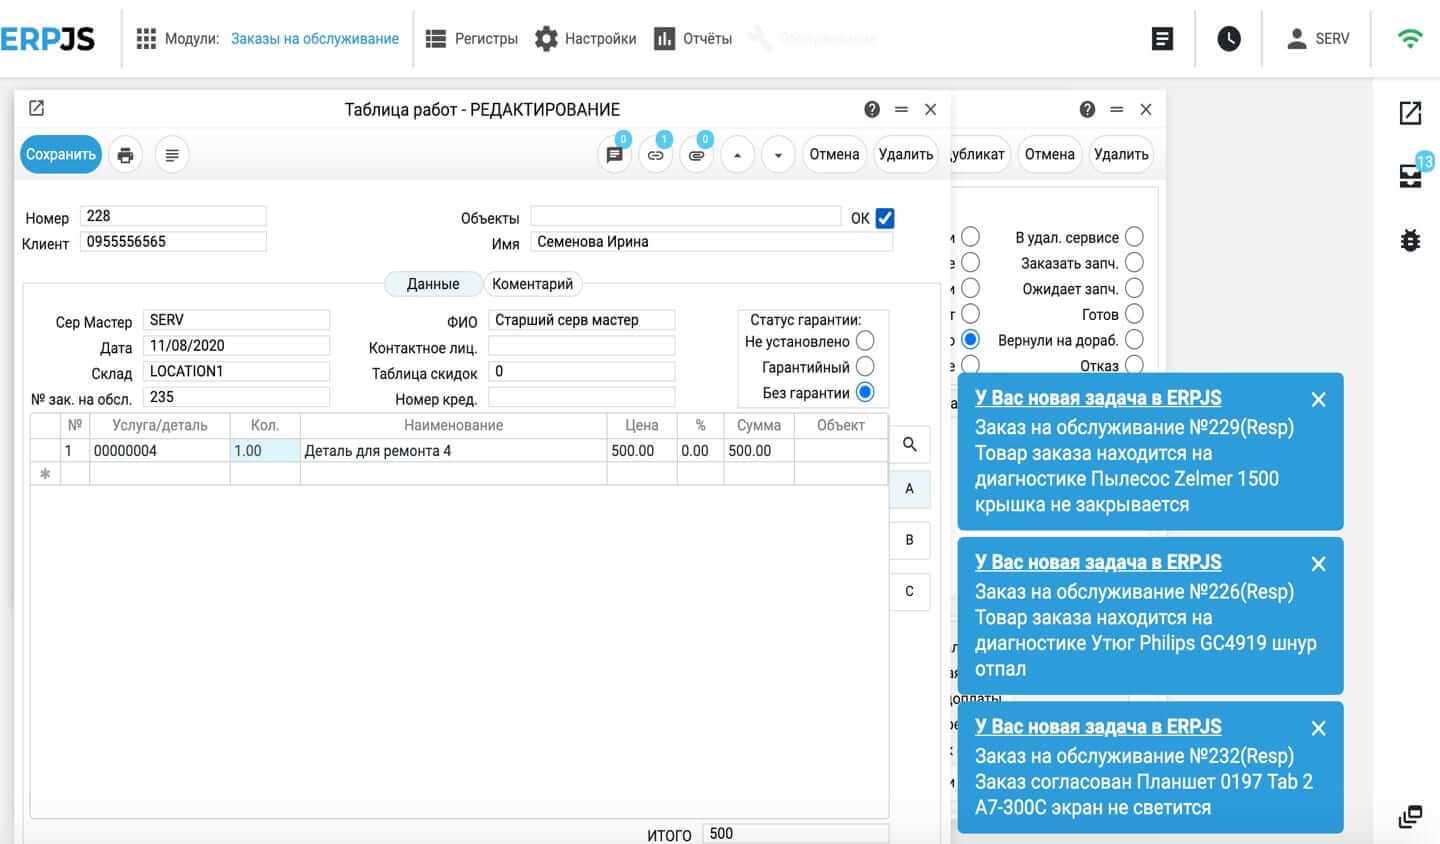Click the print icon next to Сохранить
Viewport: 1440px width, 844px height.
tap(125, 155)
